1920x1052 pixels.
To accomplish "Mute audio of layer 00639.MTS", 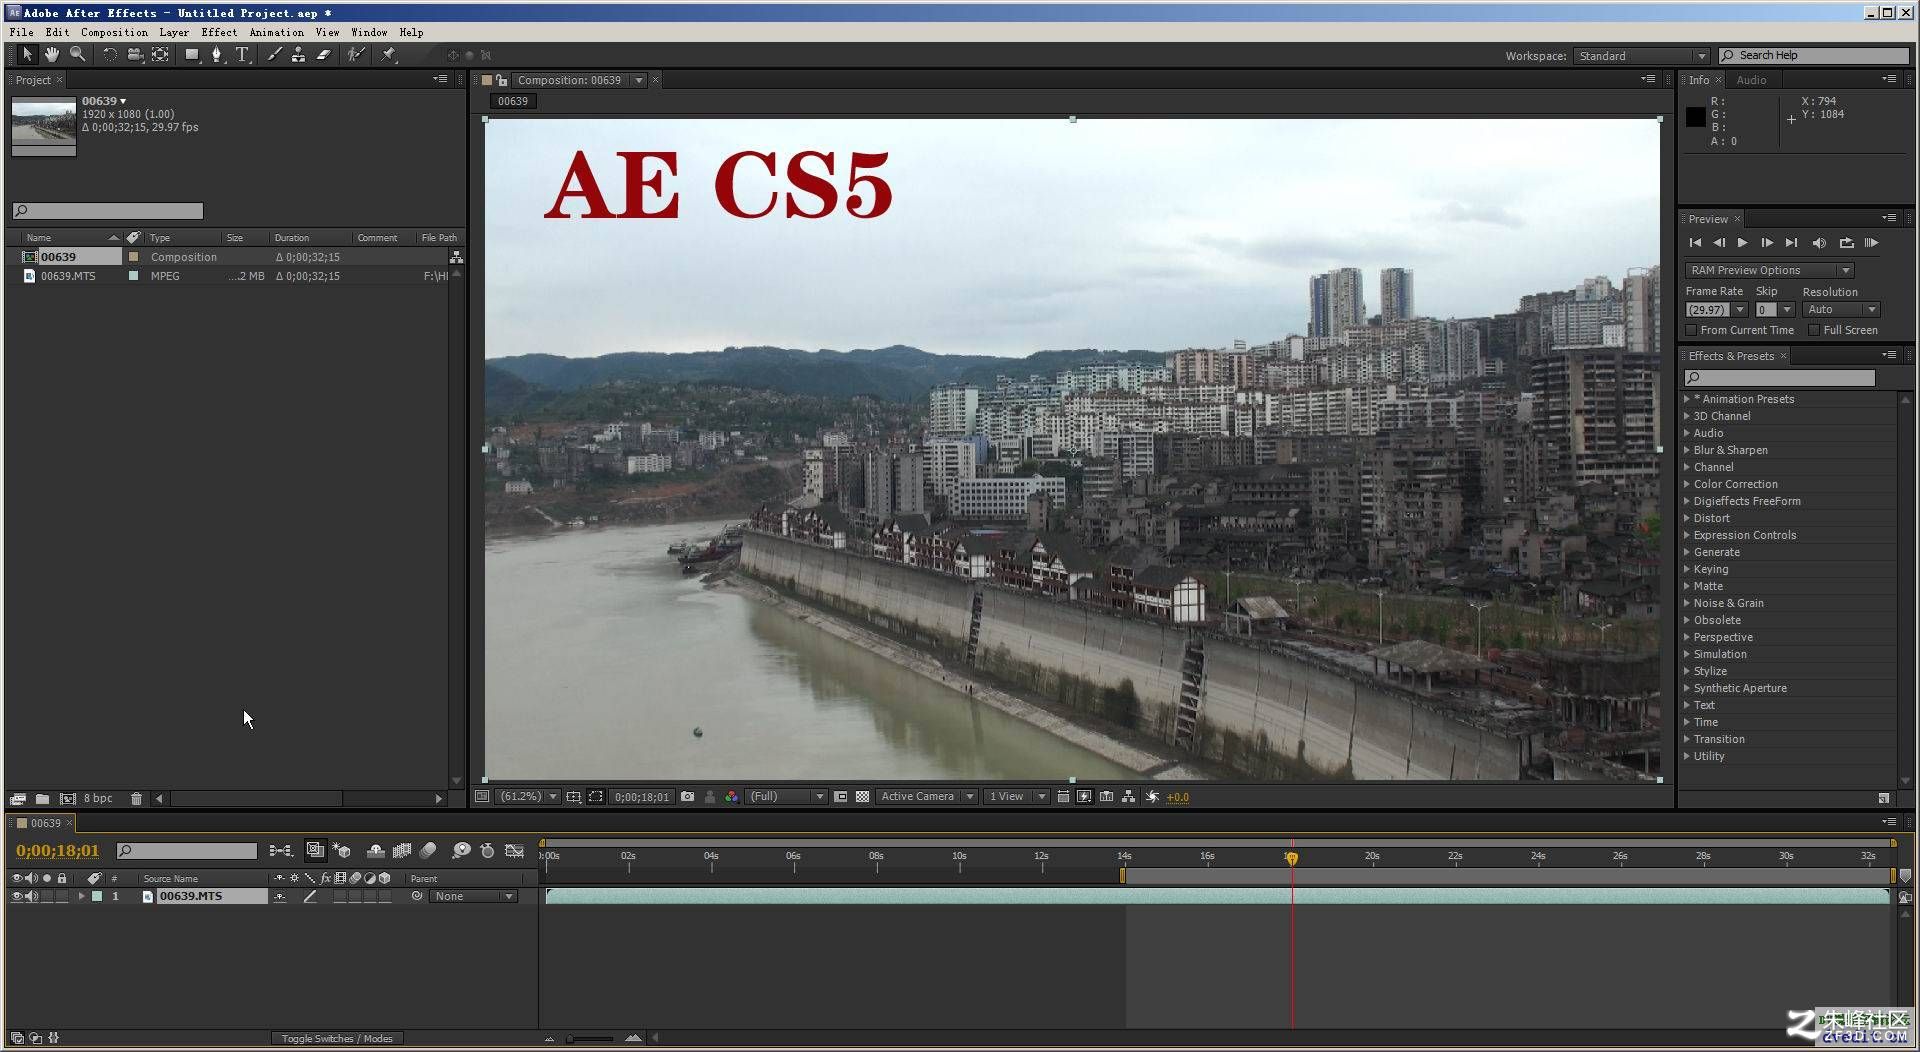I will tap(31, 897).
